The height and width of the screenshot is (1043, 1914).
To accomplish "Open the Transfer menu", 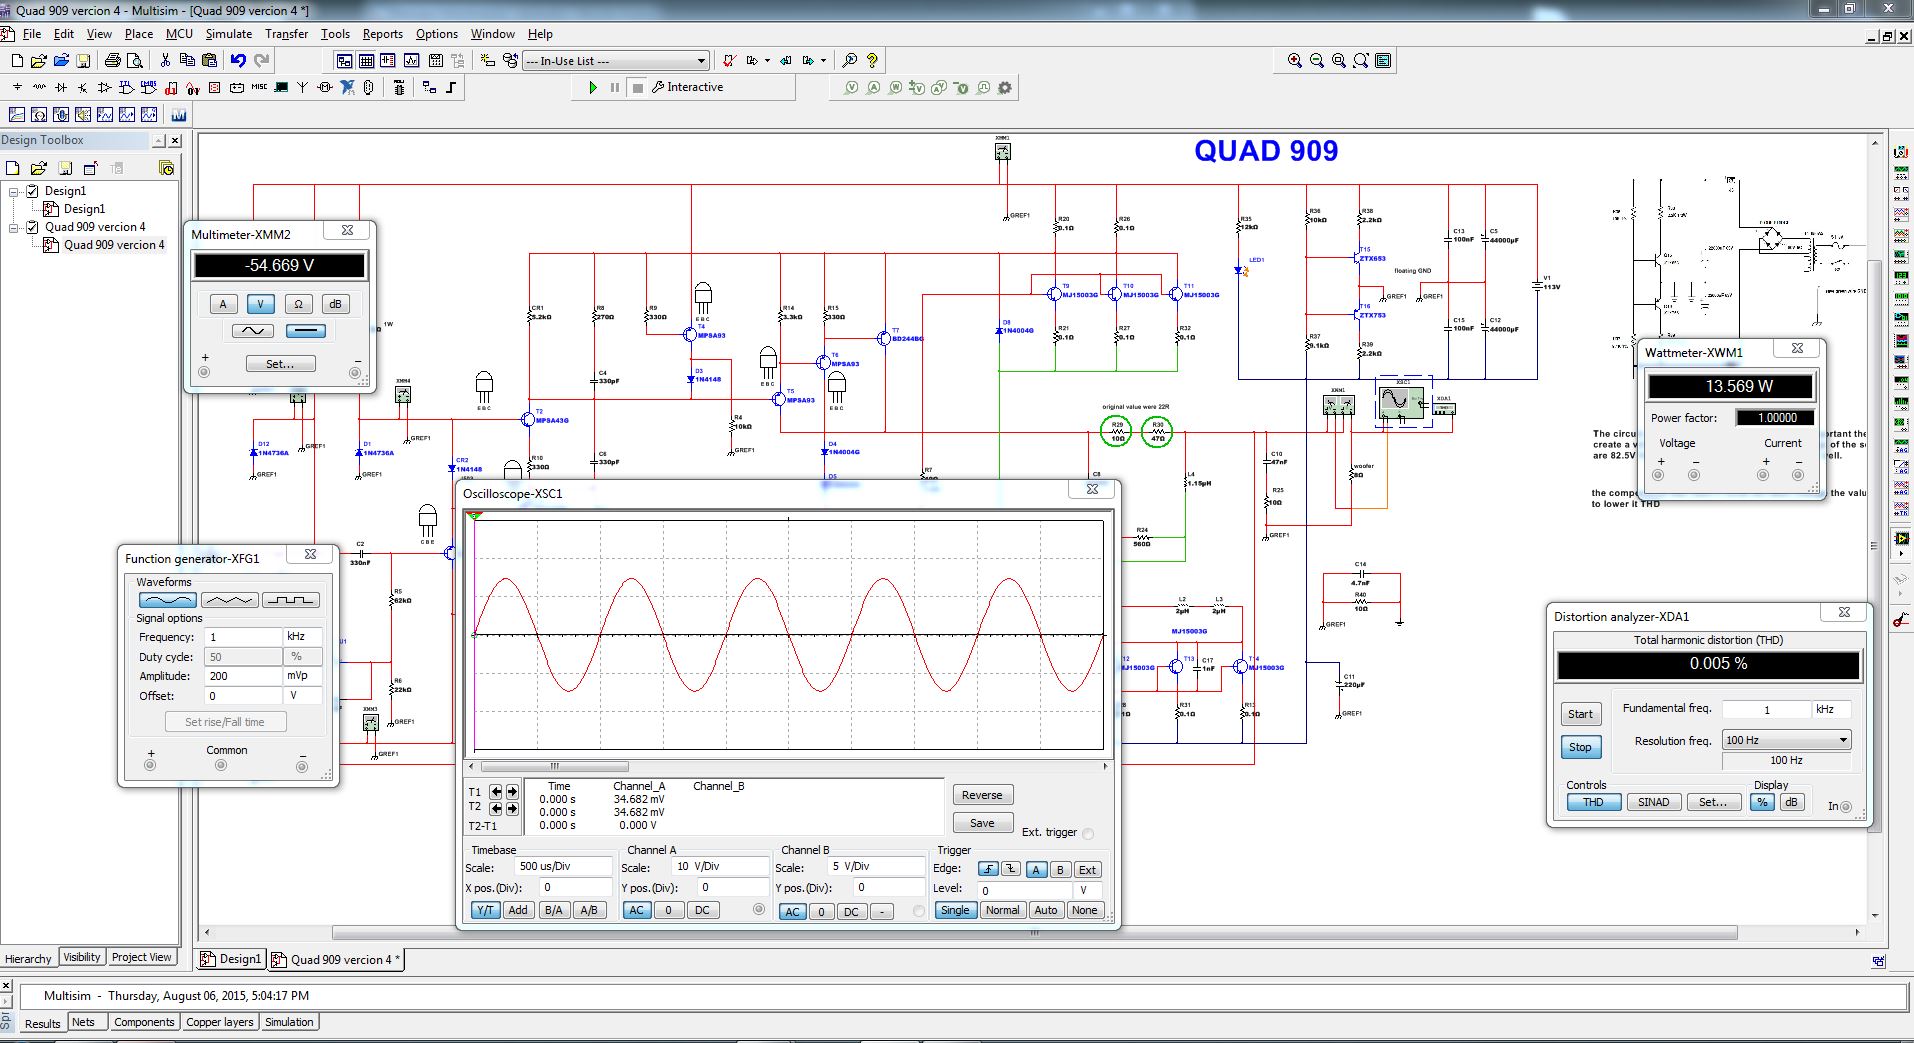I will click(x=286, y=33).
